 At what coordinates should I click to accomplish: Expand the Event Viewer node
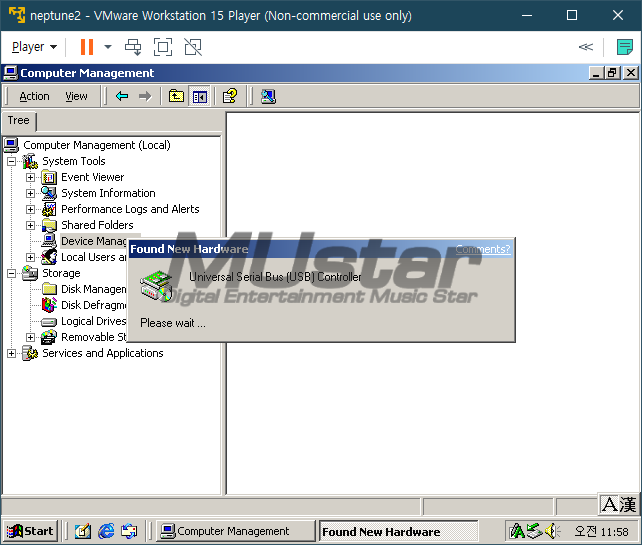coord(30,177)
